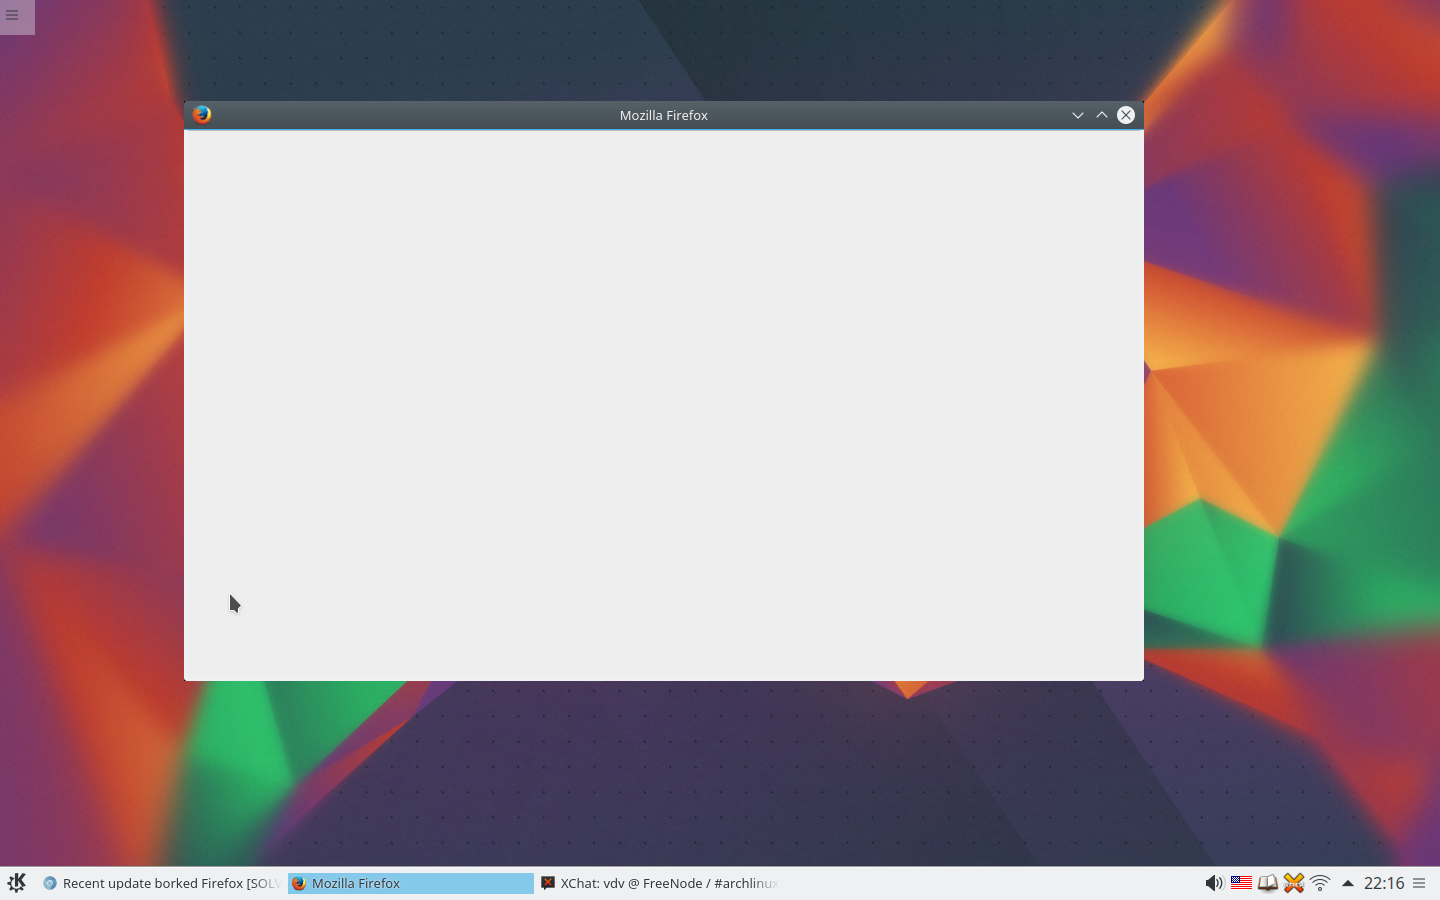Click the Mozilla Firefox title bar text
Viewport: 1440px width, 900px height.
(x=664, y=115)
